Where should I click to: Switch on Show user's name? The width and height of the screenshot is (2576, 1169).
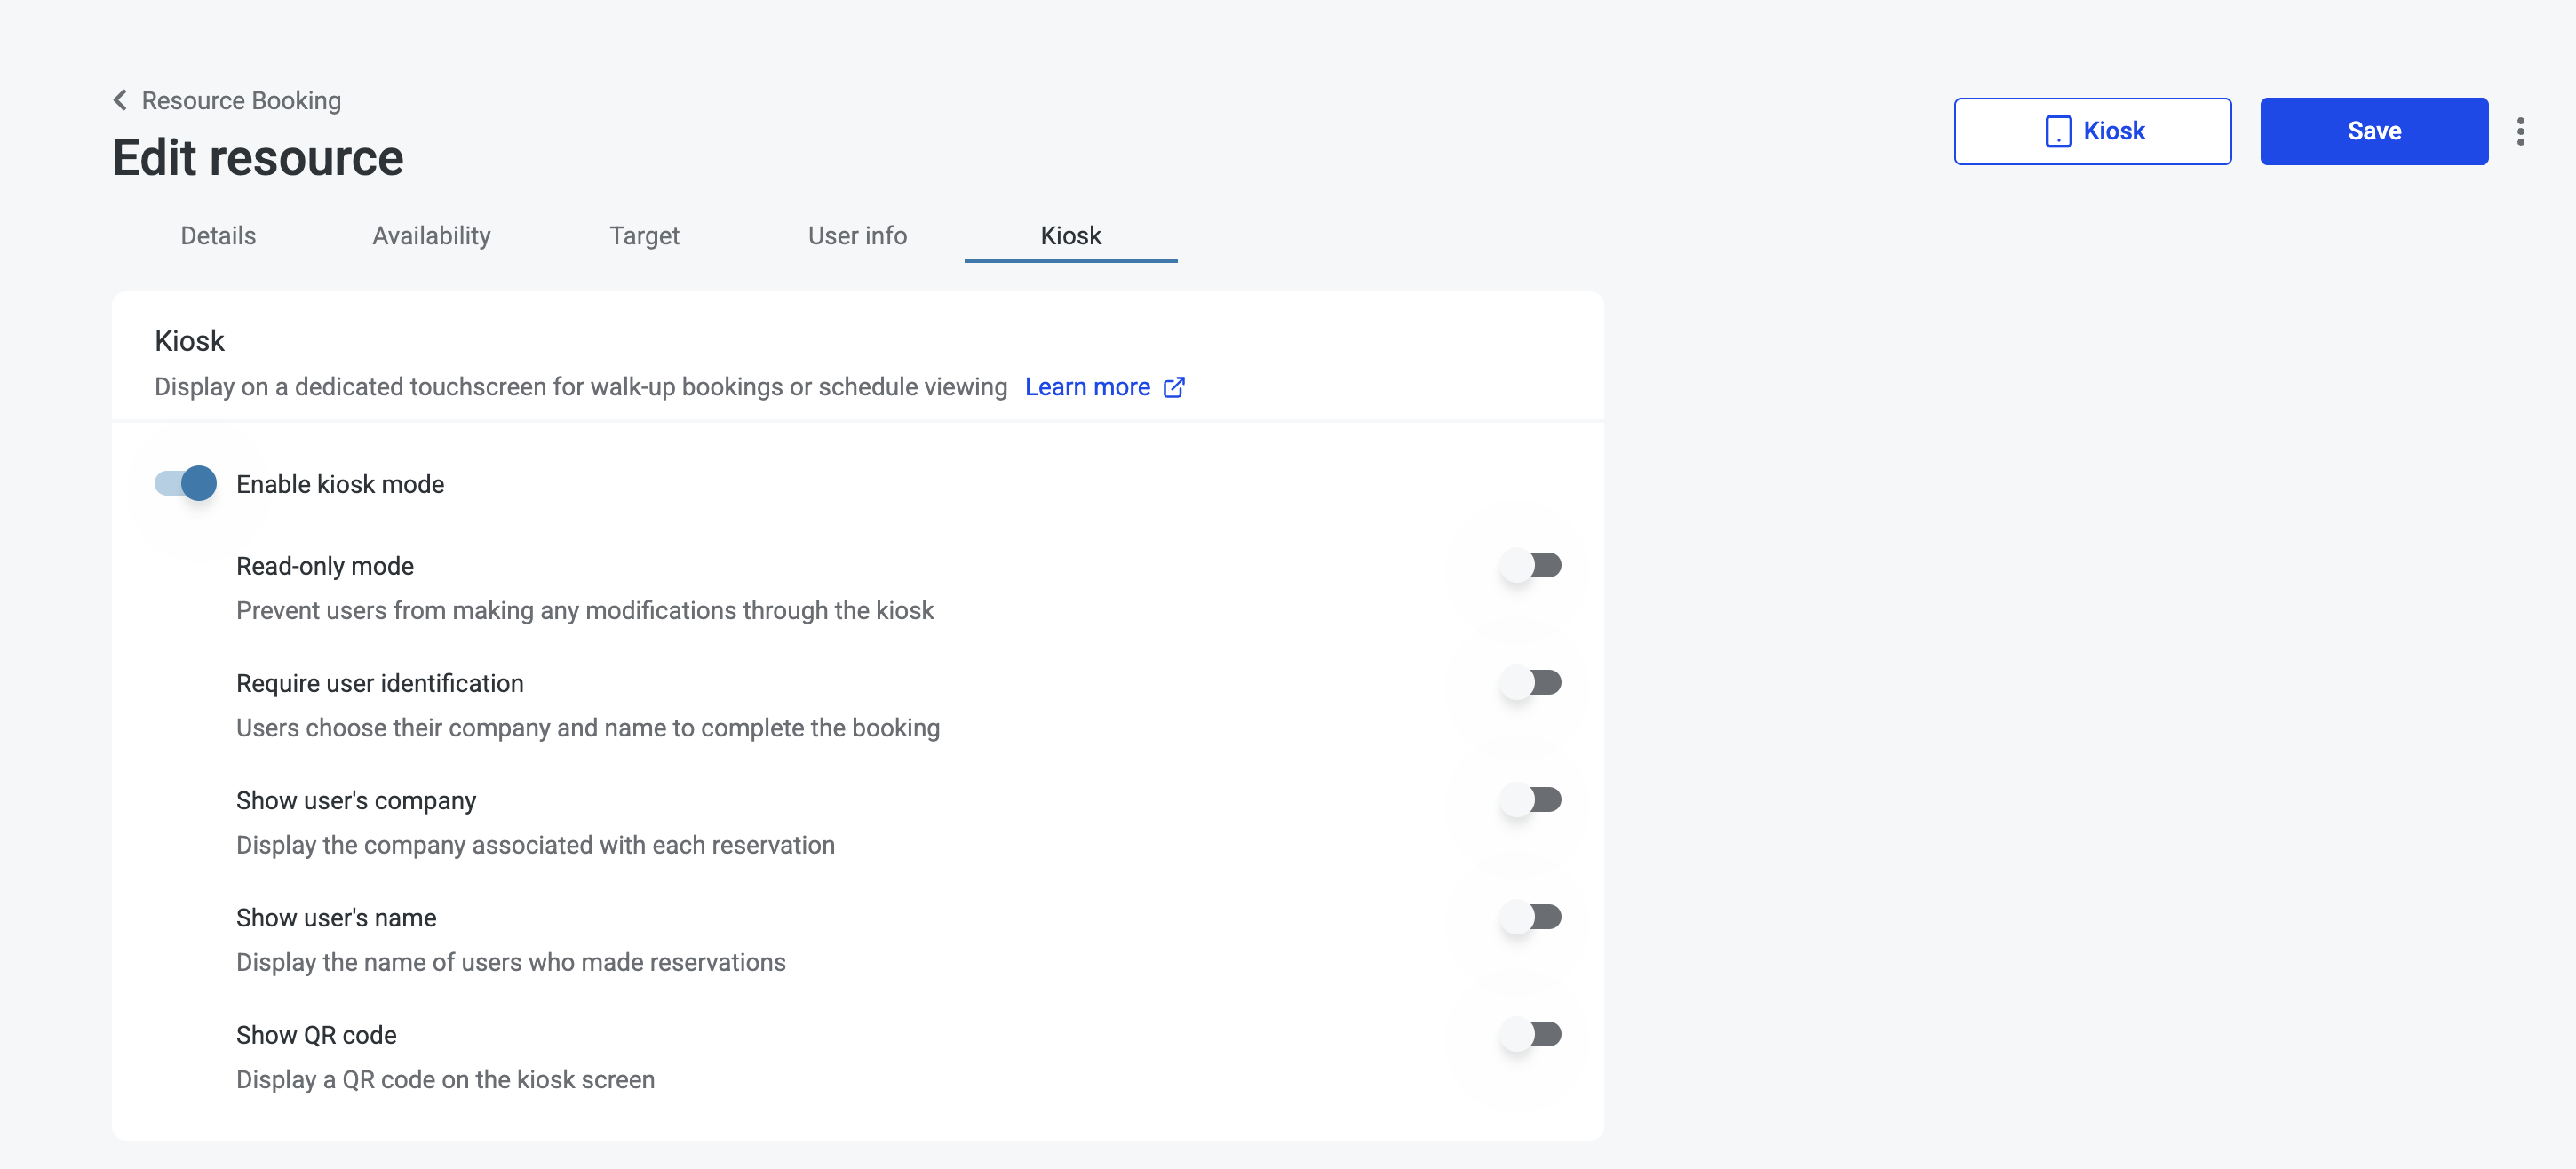(1530, 917)
